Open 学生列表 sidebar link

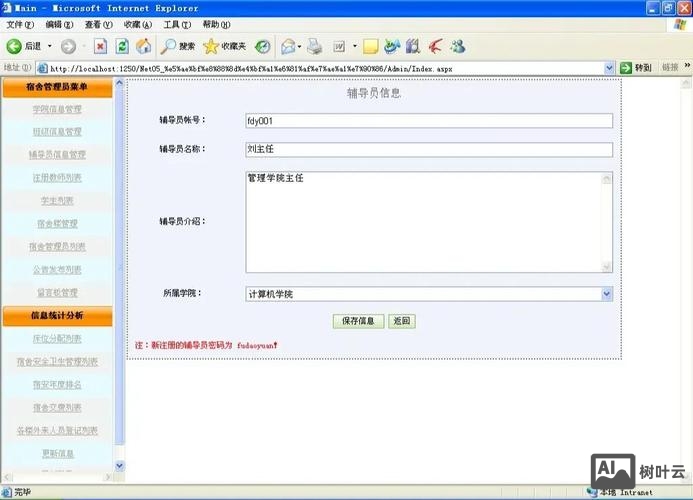(57, 201)
